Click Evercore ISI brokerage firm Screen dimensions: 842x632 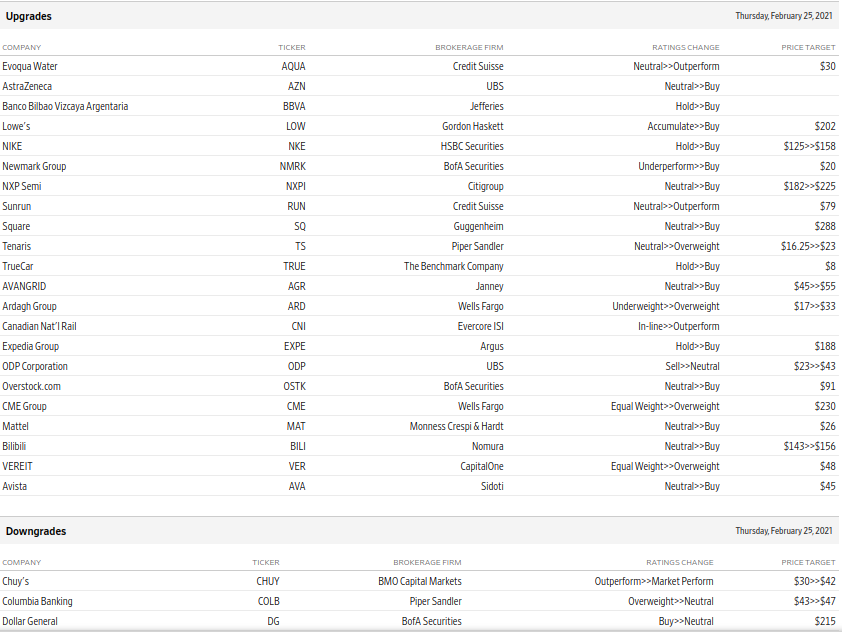click(x=481, y=326)
